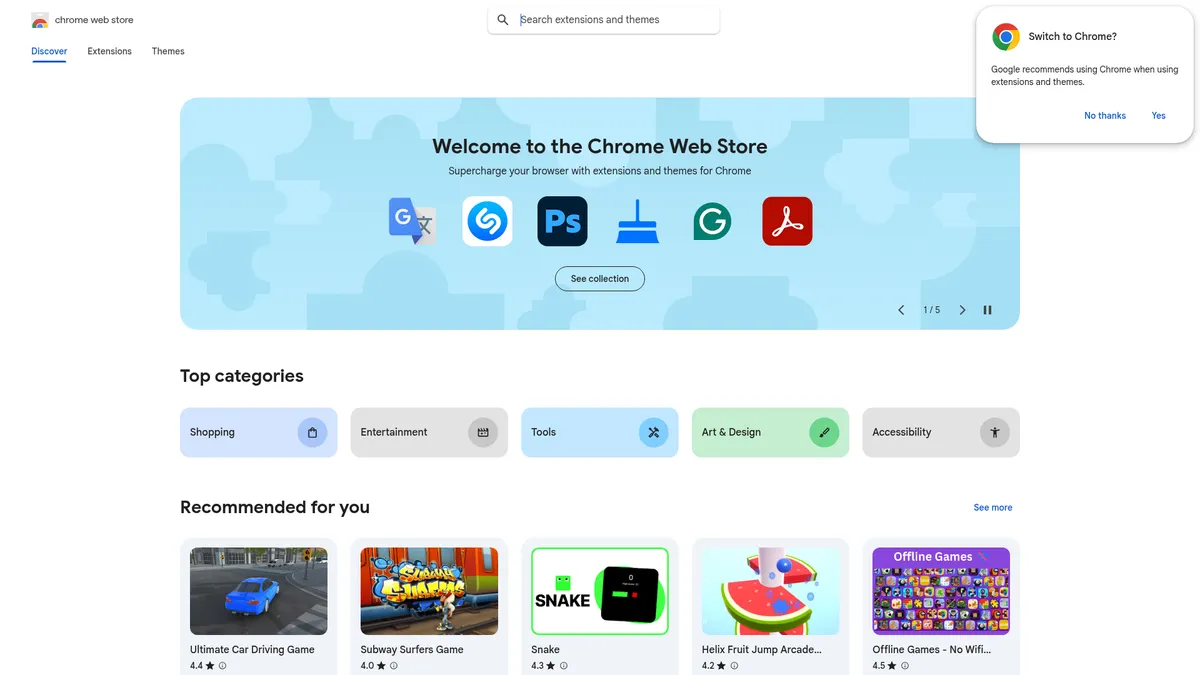Open the Google Translate extension icon

pyautogui.click(x=412, y=221)
